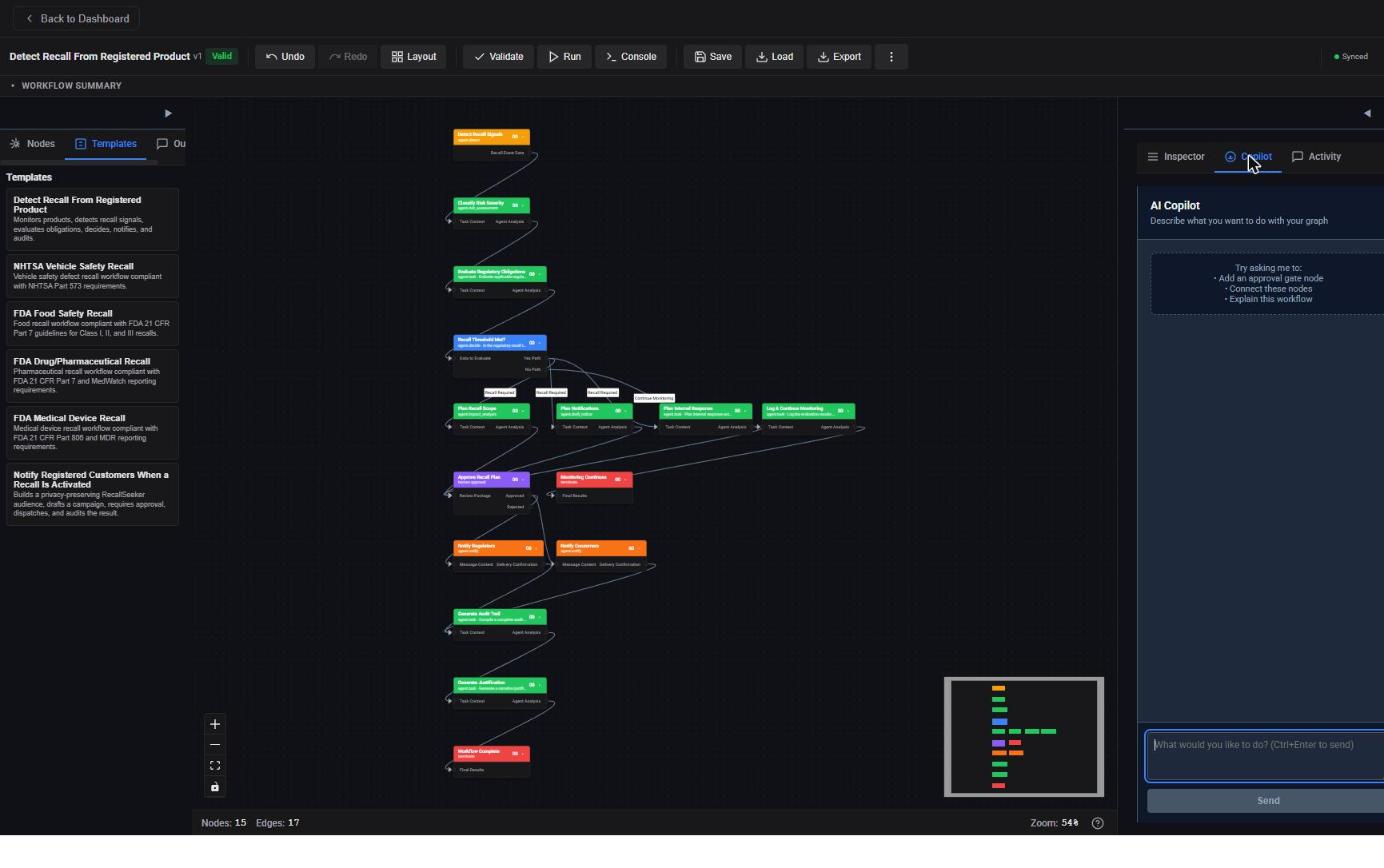Auto-arrange nodes with Layout button
1384x868 pixels.
pos(413,57)
